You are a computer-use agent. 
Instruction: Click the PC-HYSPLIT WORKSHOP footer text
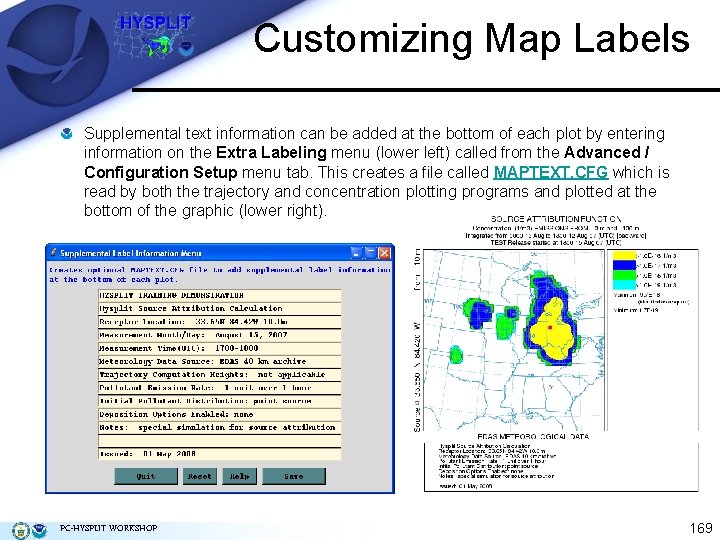coord(108,528)
